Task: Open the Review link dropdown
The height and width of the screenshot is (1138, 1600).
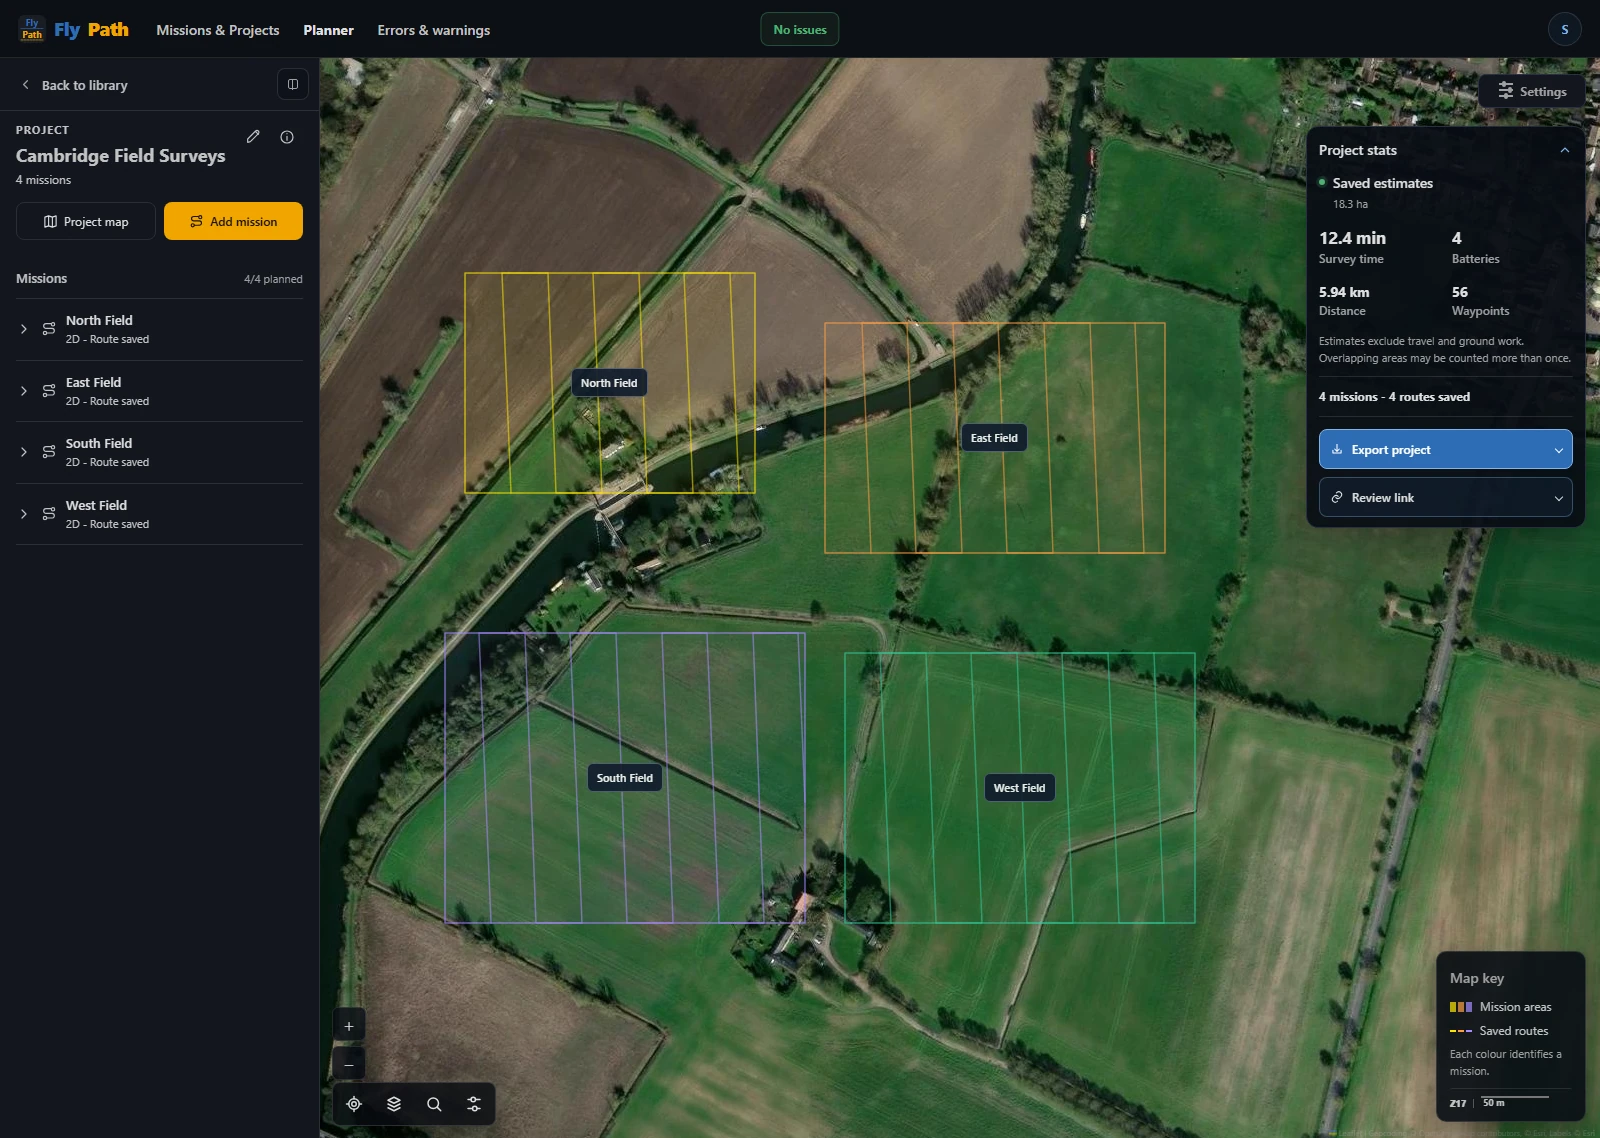Action: [x=1445, y=498]
